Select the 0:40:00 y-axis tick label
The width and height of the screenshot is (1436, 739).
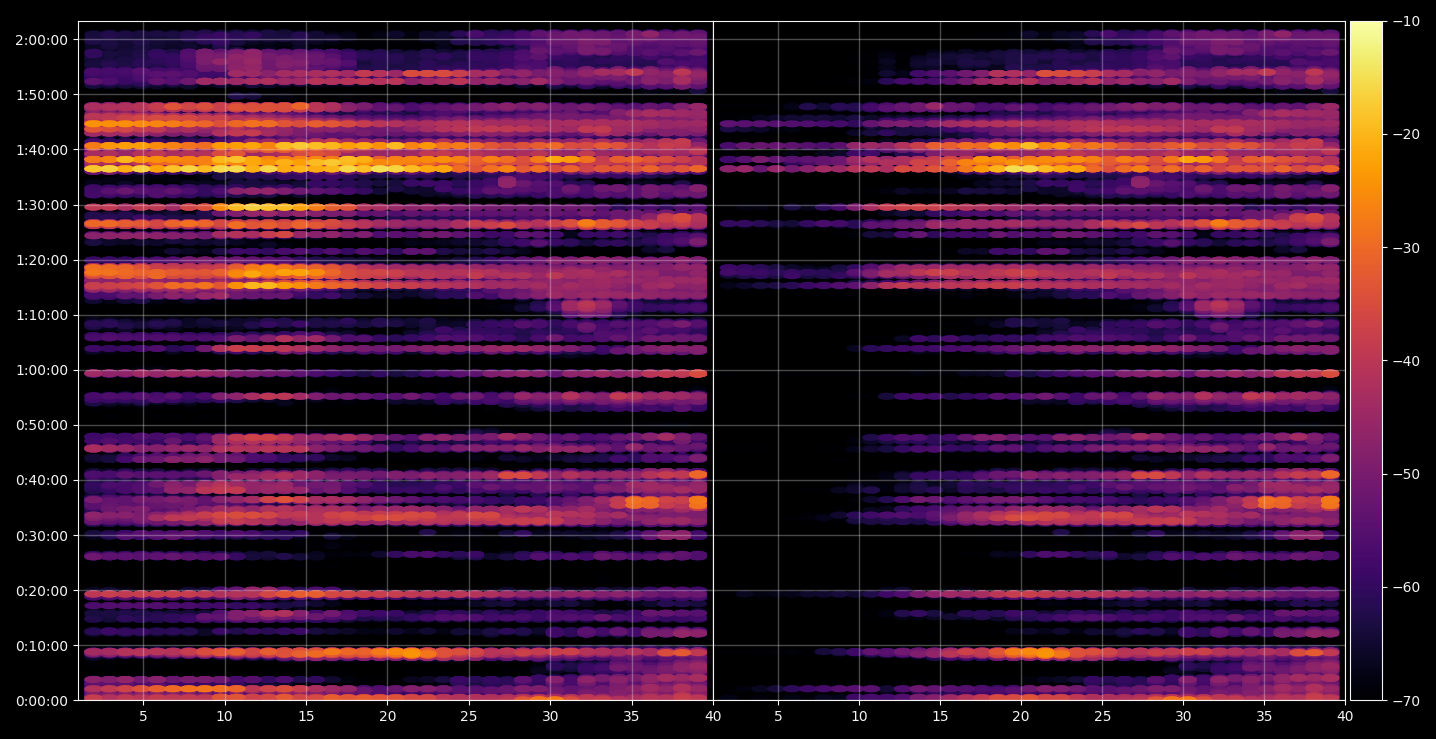pos(41,480)
